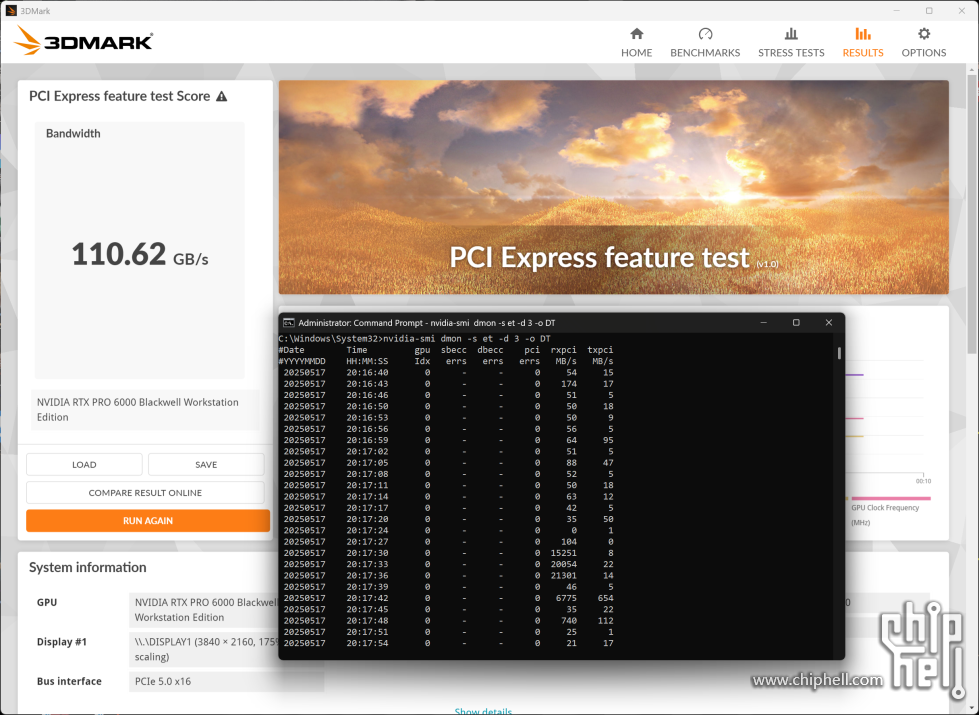Screen dimensions: 979x715
Task: Open the OPTIONS tab
Action: pos(923,42)
